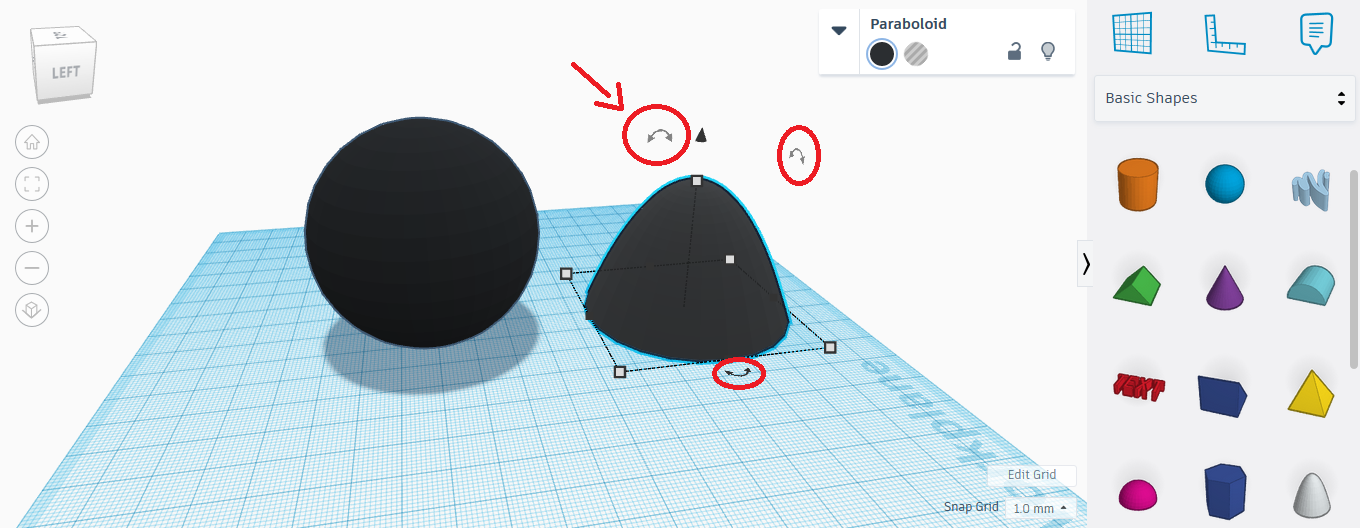This screenshot has height=528, width=1360.
Task: Pick the red Text shape
Action: tap(1138, 385)
